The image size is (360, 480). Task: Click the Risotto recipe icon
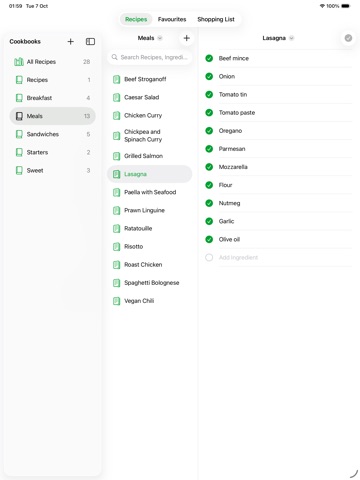(116, 247)
